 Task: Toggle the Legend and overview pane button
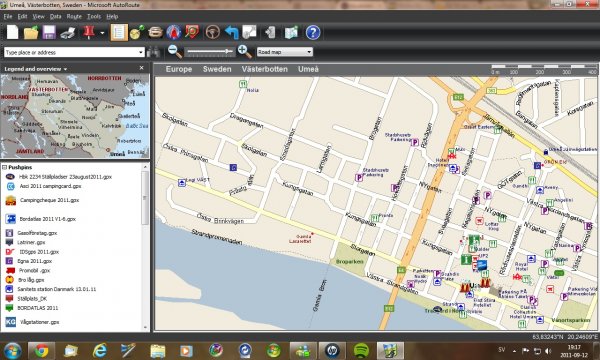tap(119, 33)
